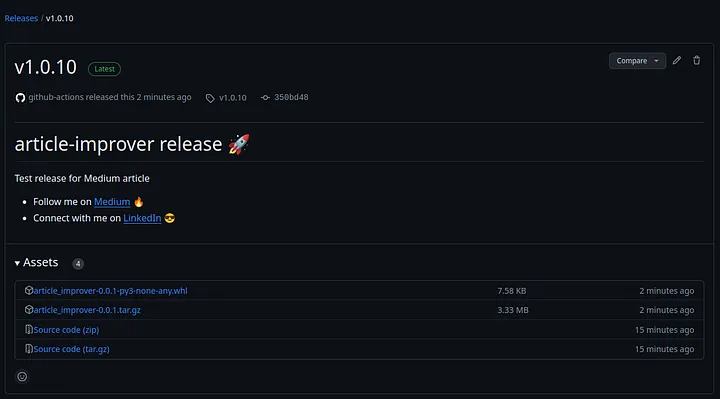Click '2 minutes ago' in the article_improver tar.gz row

point(667,310)
